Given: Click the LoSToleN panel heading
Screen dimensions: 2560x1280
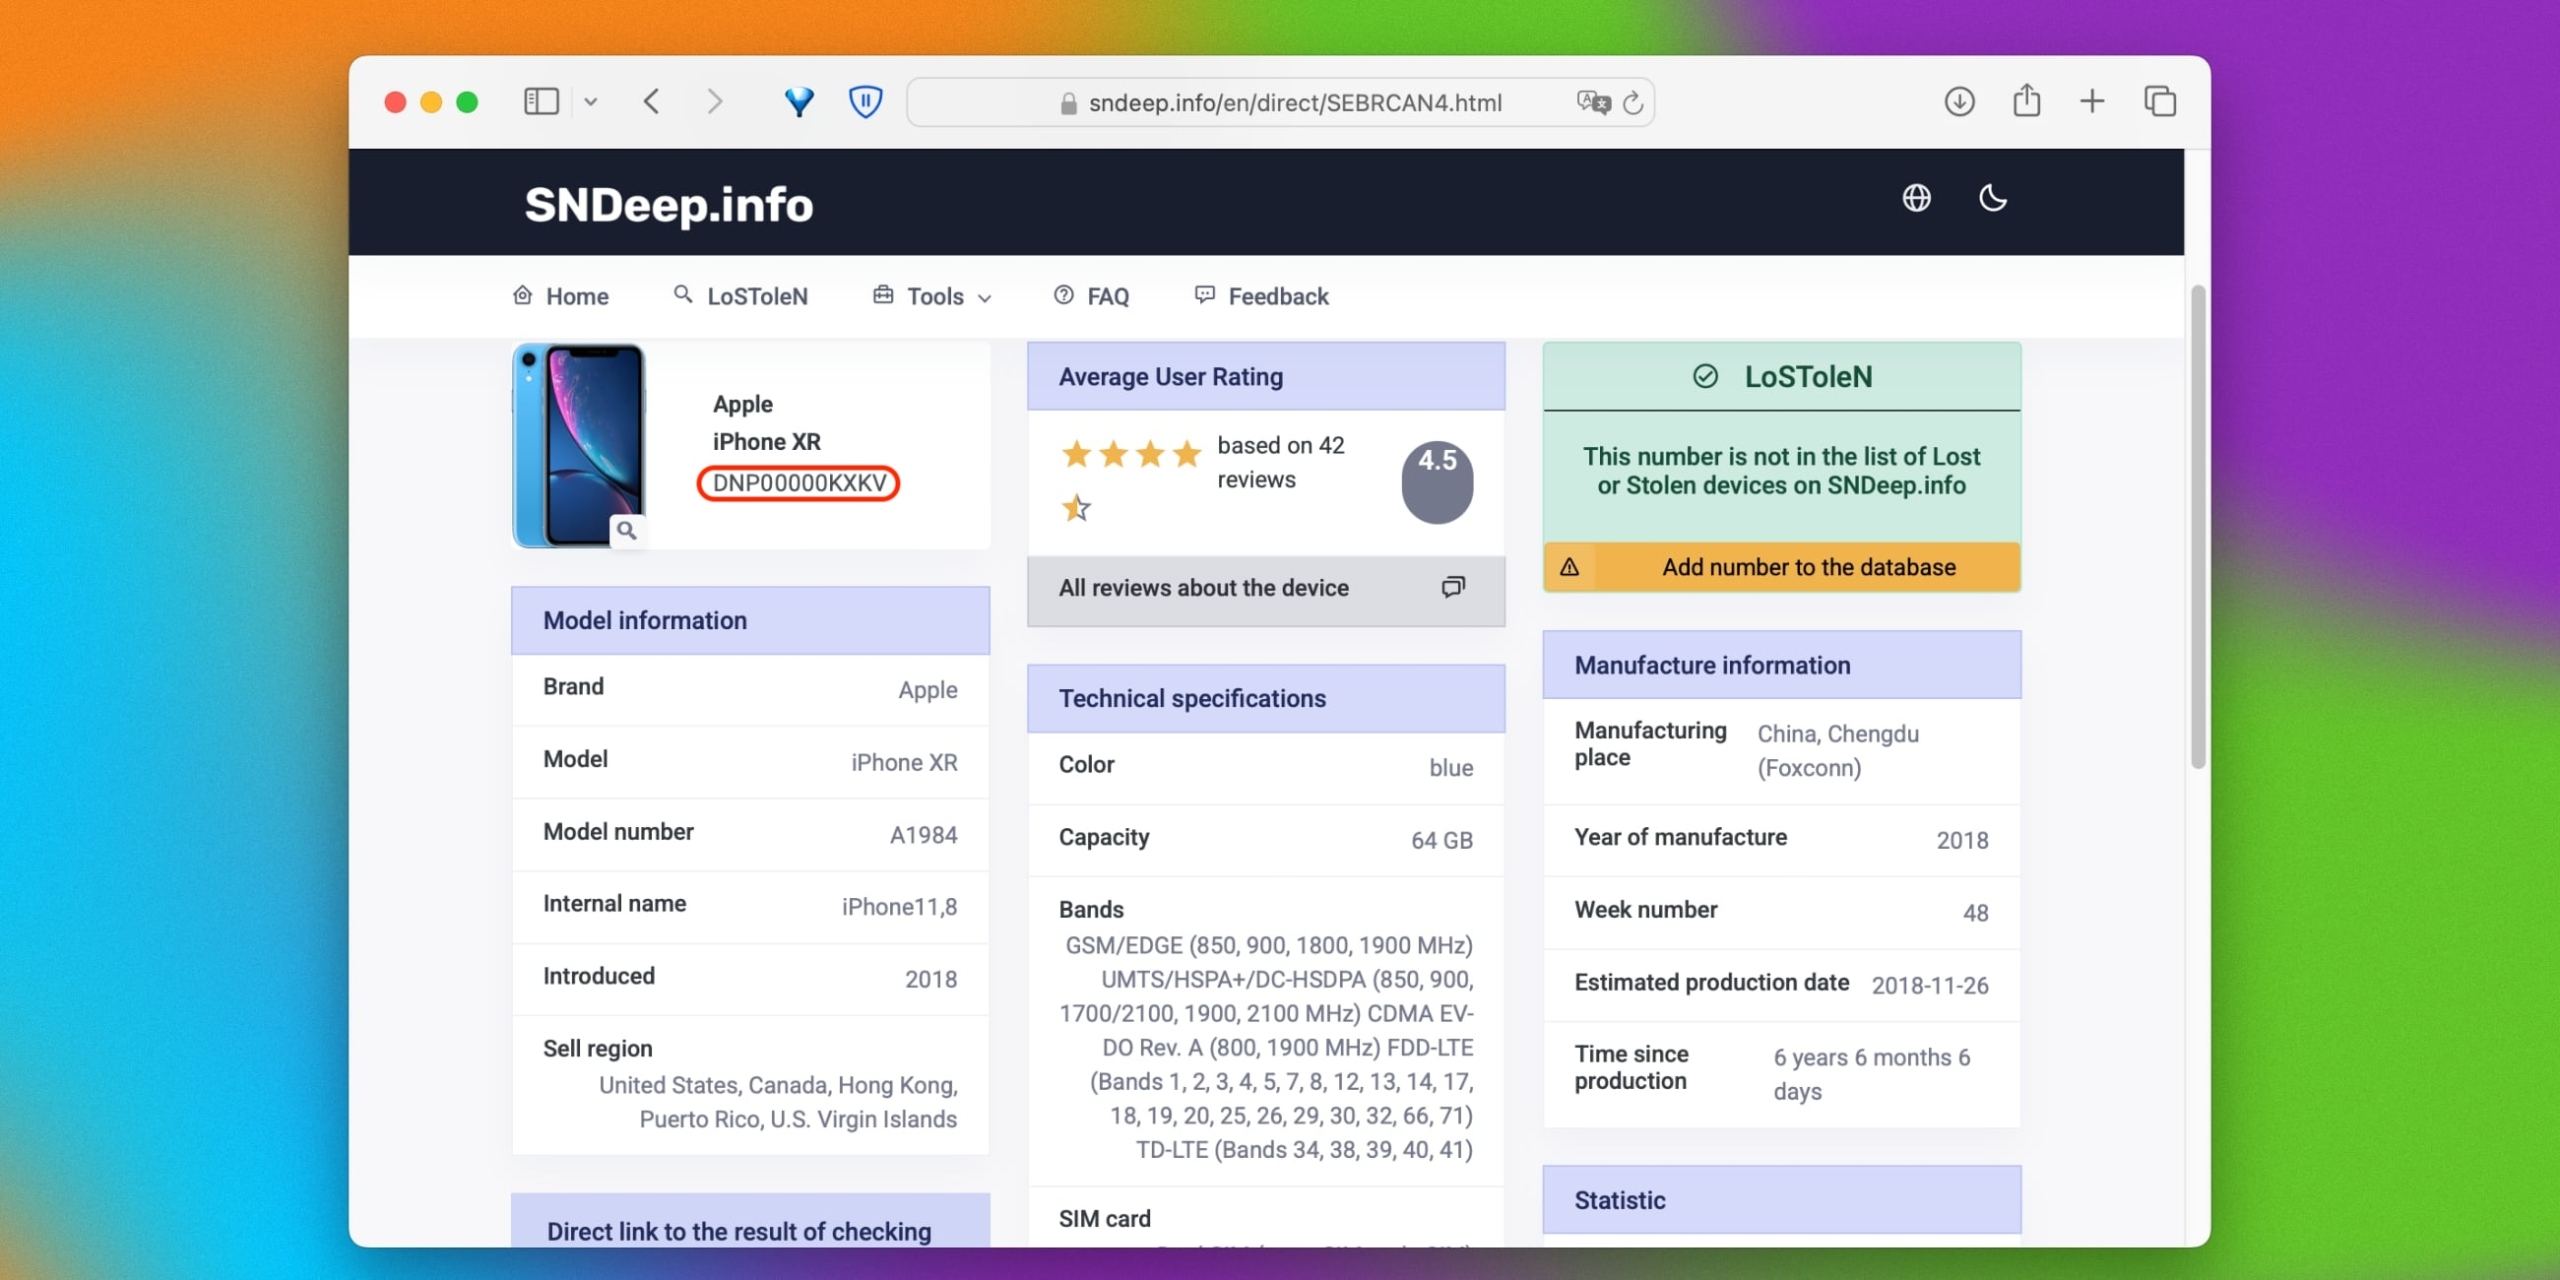Looking at the screenshot, I should pyautogui.click(x=1782, y=377).
